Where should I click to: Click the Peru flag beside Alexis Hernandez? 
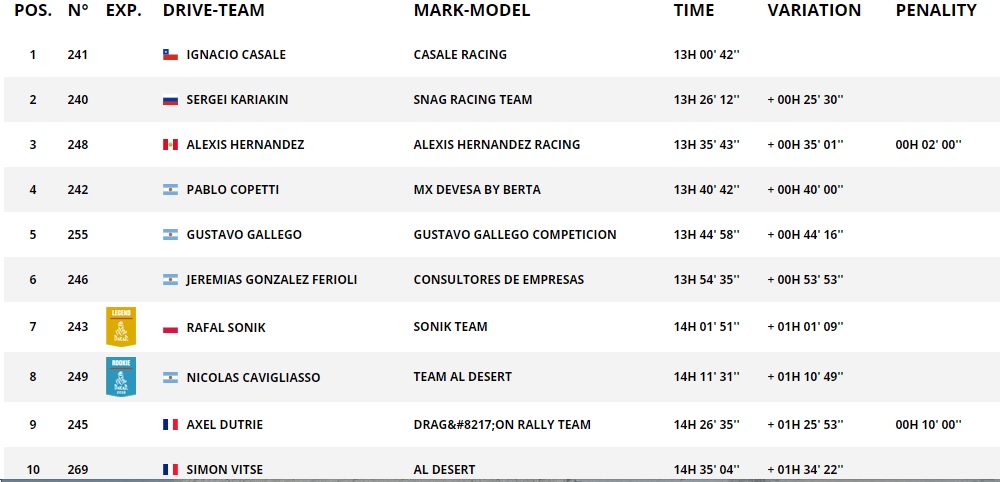(x=170, y=145)
